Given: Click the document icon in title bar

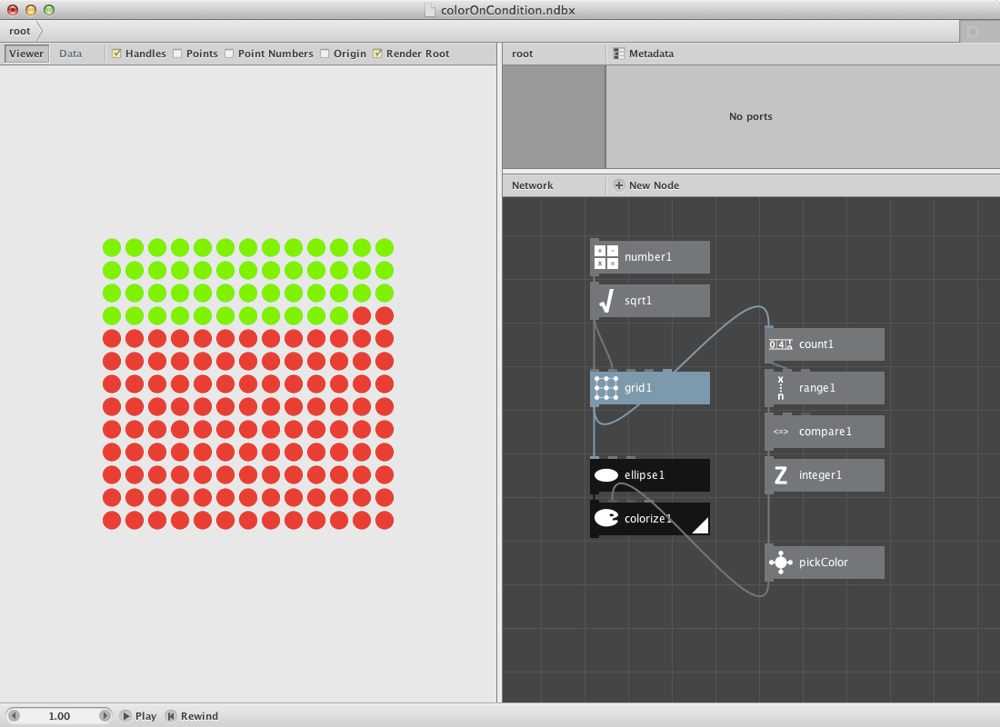Looking at the screenshot, I should (430, 10).
